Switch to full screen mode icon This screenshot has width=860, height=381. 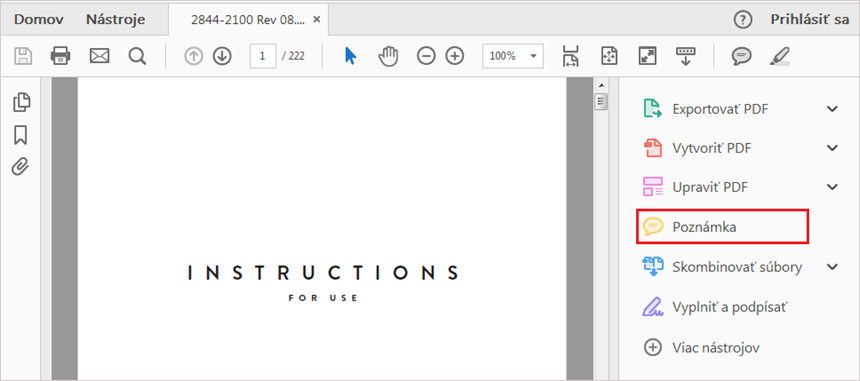647,56
